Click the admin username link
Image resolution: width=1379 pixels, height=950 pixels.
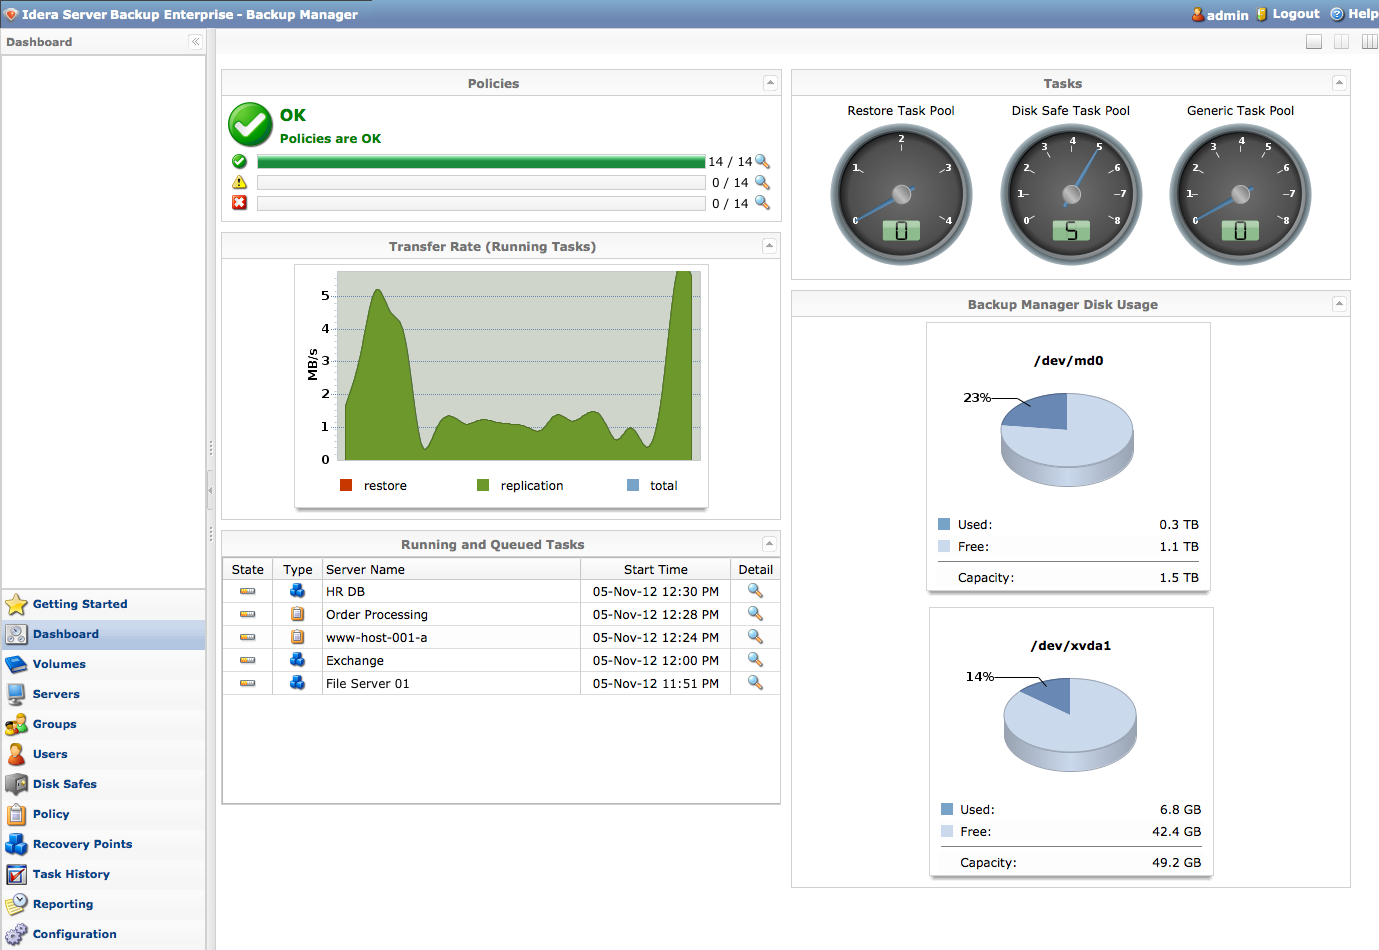tap(1228, 15)
